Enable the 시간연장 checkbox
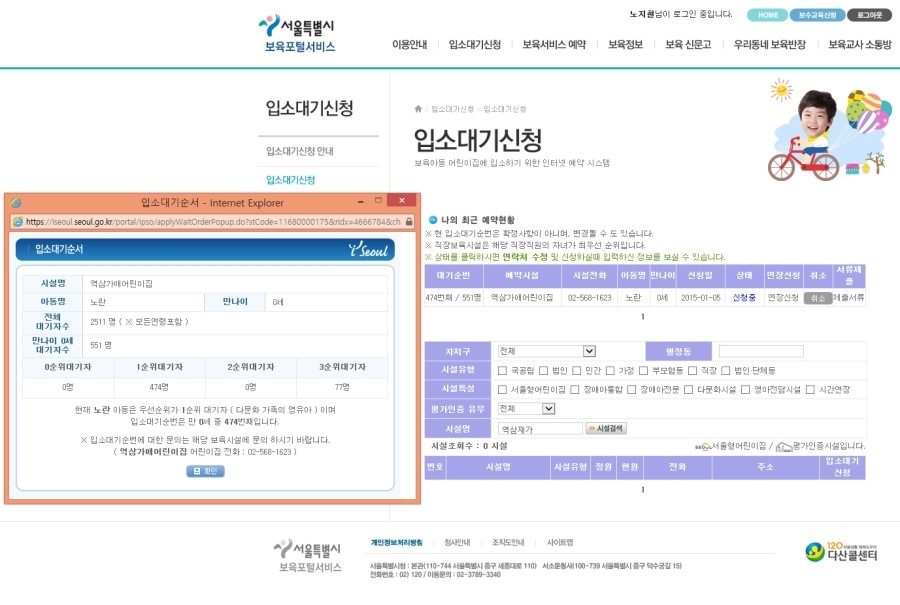Screen dimensions: 900x605 [x=810, y=389]
